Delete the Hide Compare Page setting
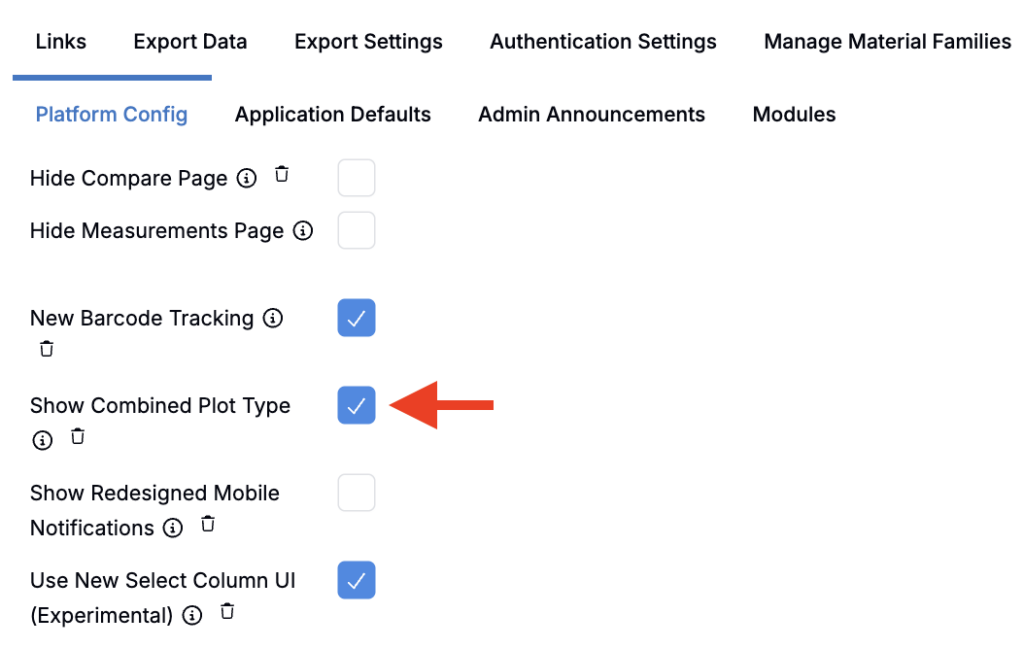1024x649 pixels. [282, 175]
